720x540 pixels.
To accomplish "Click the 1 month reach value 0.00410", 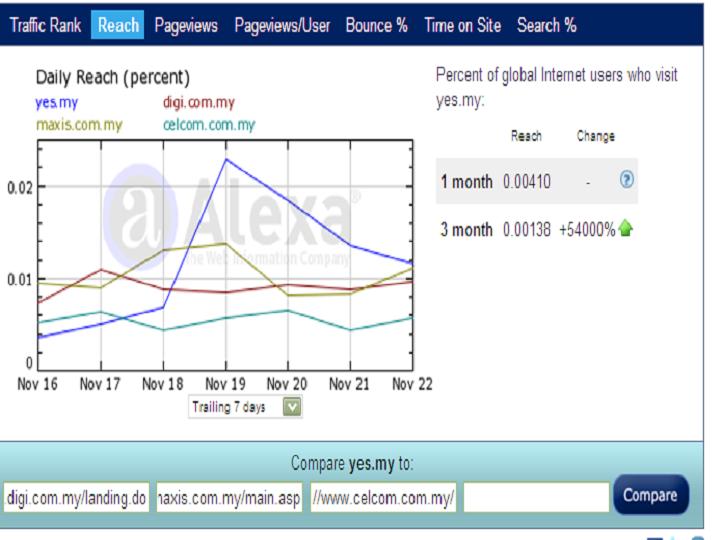I will tap(527, 182).
